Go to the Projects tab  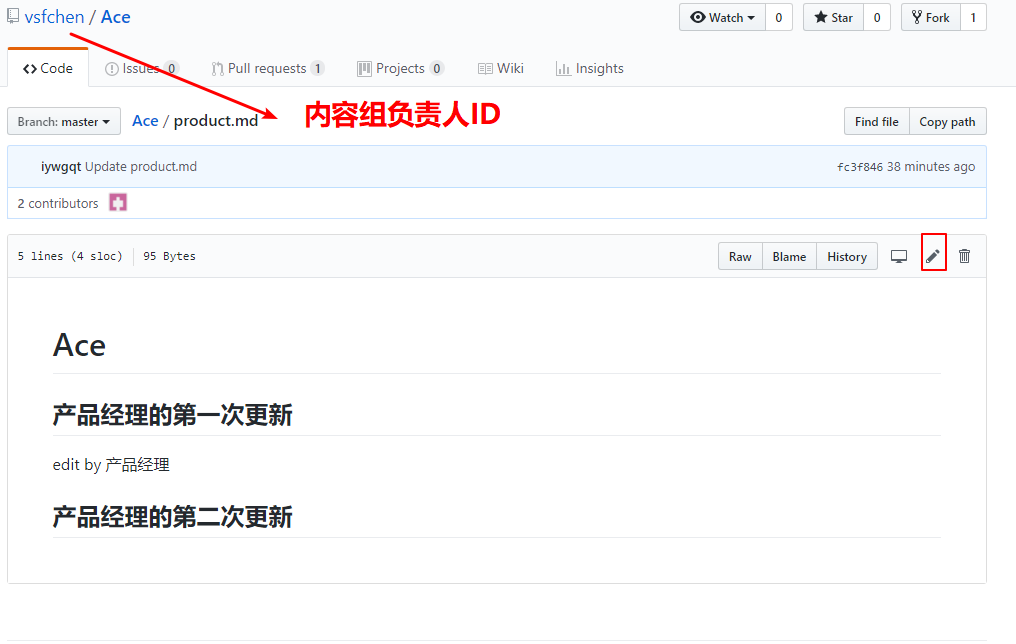(400, 69)
